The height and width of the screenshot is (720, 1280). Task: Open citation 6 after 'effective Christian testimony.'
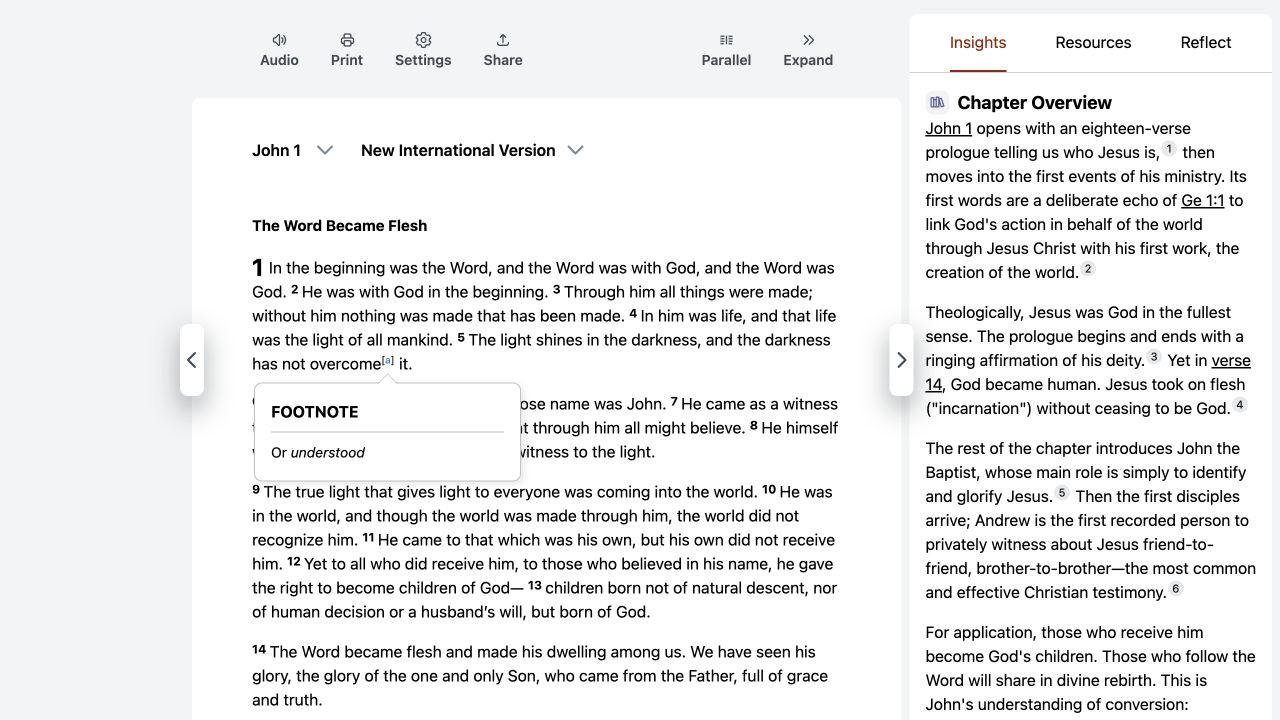(x=1176, y=589)
